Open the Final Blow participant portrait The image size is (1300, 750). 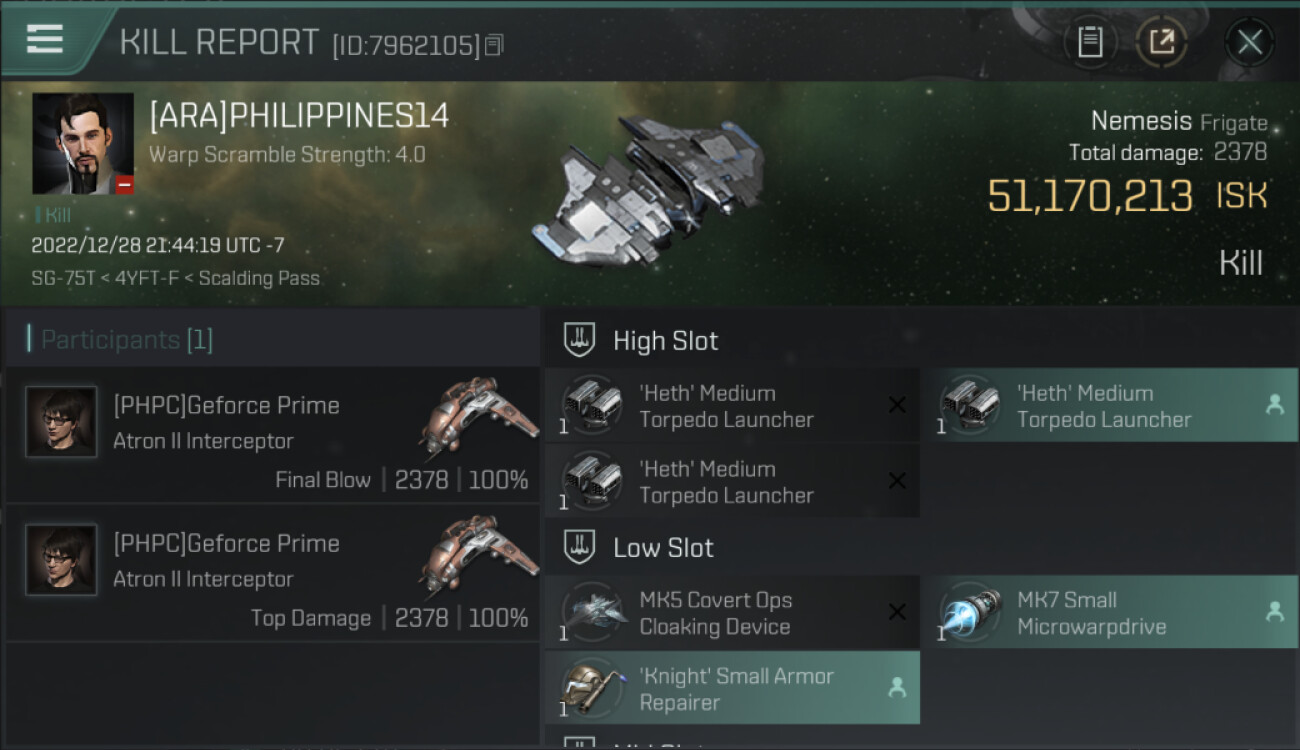[61, 422]
